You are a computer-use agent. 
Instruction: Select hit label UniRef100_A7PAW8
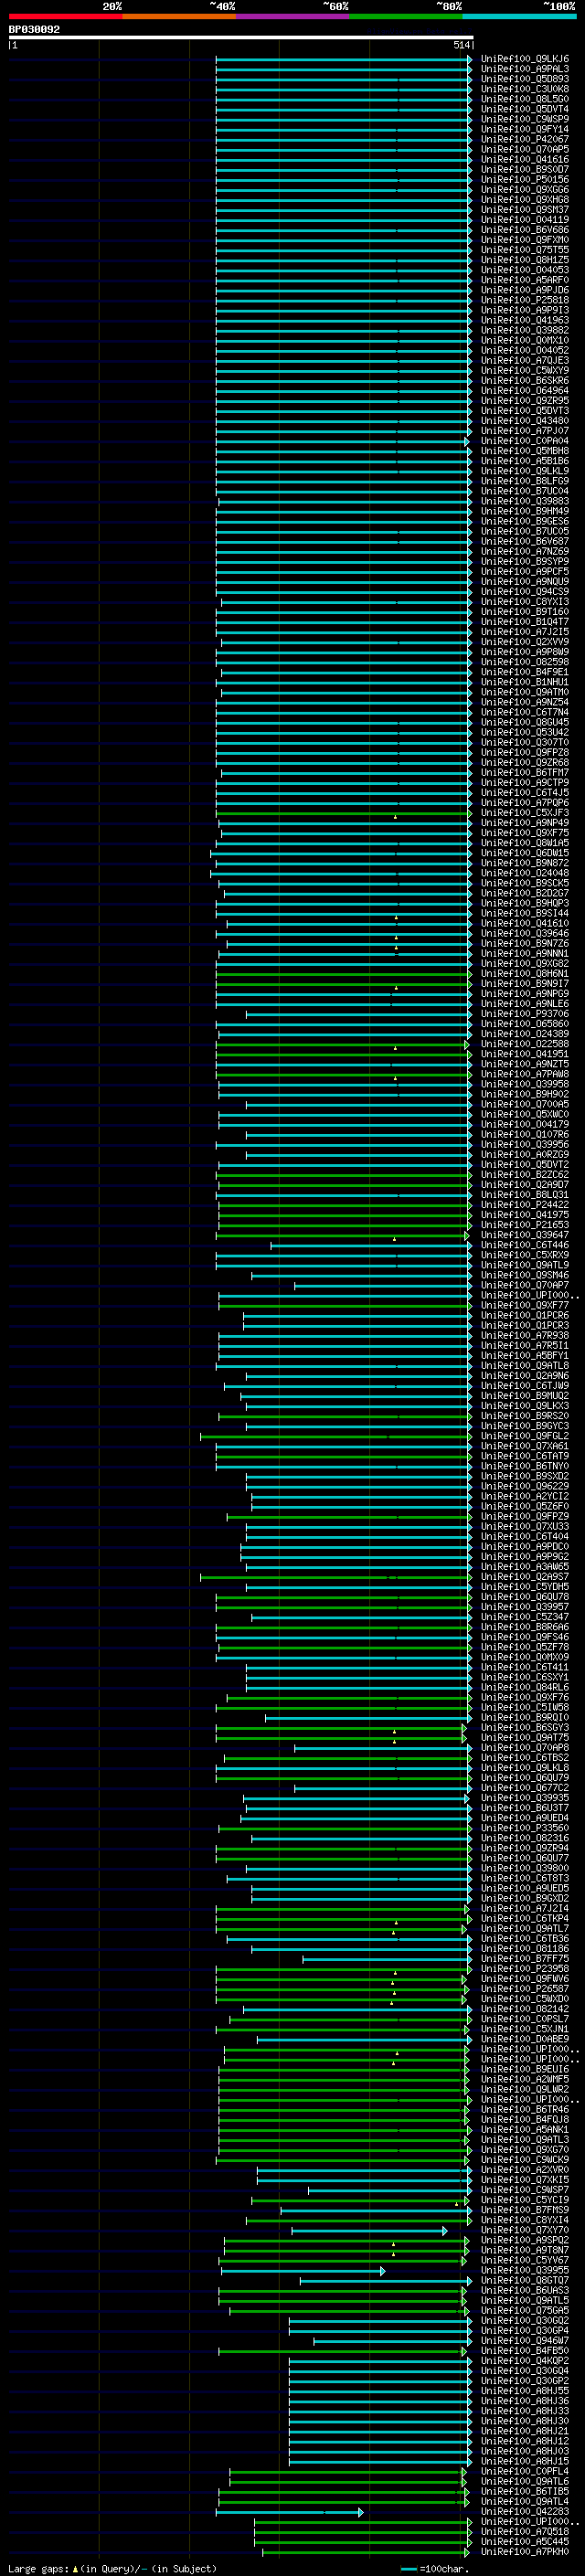pyautogui.click(x=525, y=1074)
